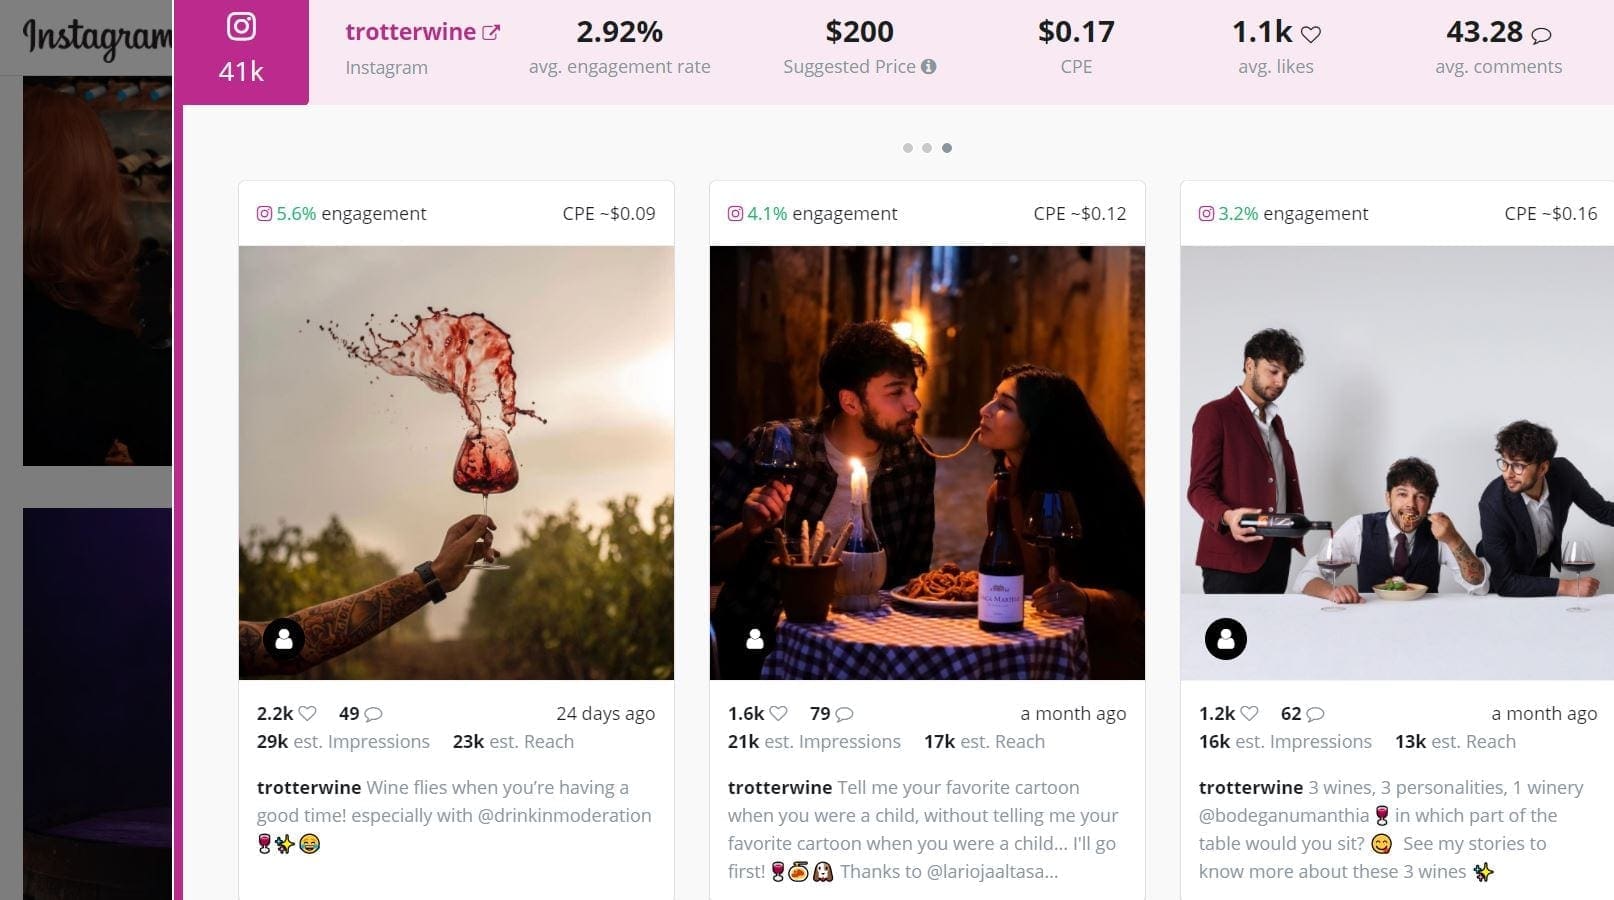Click the avg. likes heart icon
Screen dimensions: 1614x900
point(1311,34)
